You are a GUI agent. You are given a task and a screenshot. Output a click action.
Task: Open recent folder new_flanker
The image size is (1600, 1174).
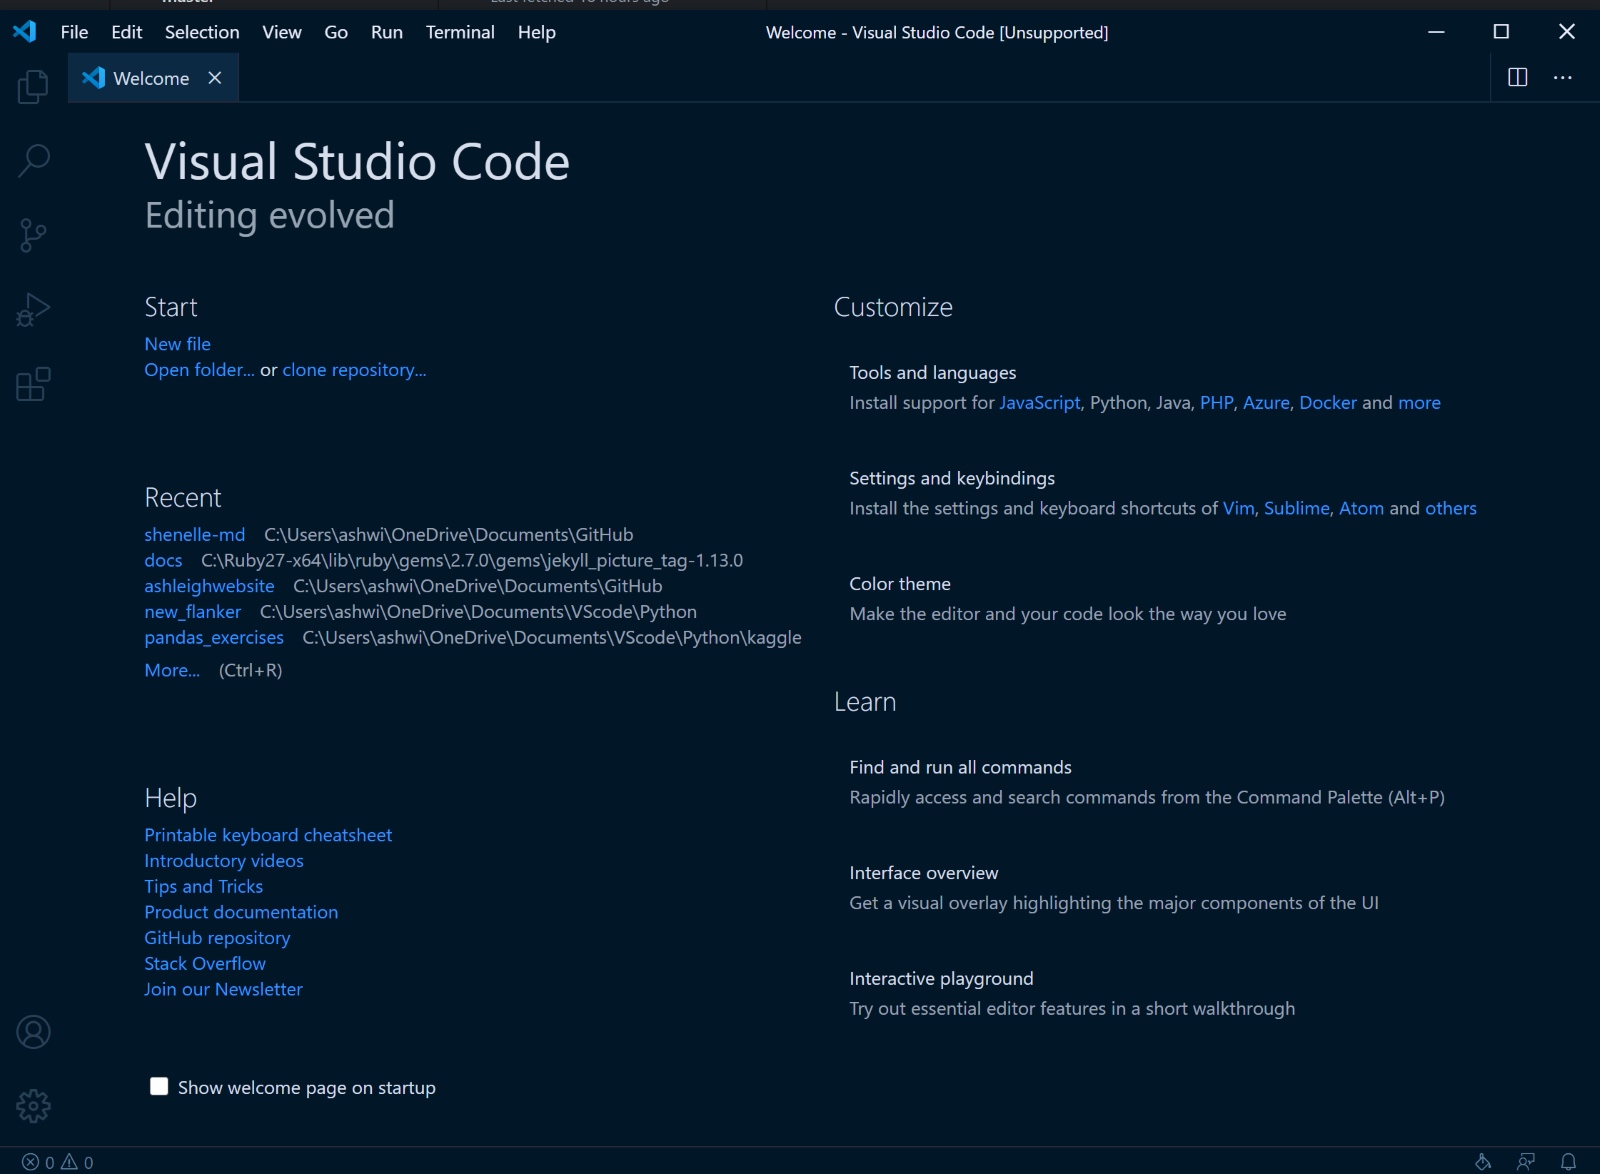pyautogui.click(x=192, y=612)
